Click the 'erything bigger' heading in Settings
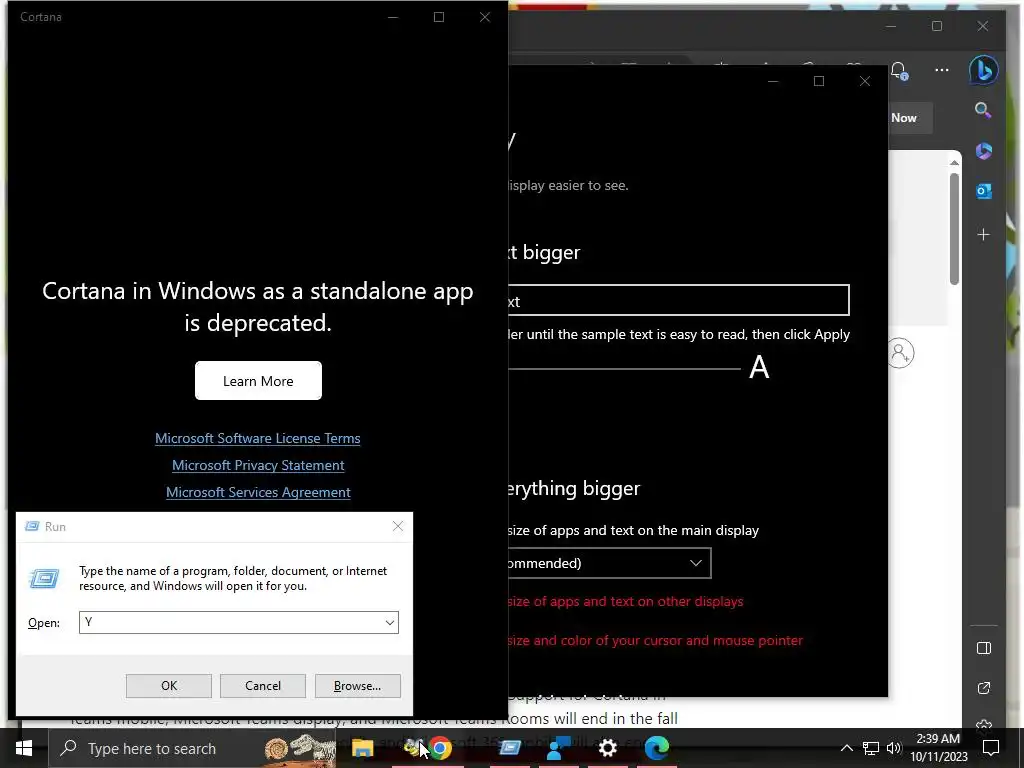Image resolution: width=1024 pixels, height=768 pixels. click(574, 488)
